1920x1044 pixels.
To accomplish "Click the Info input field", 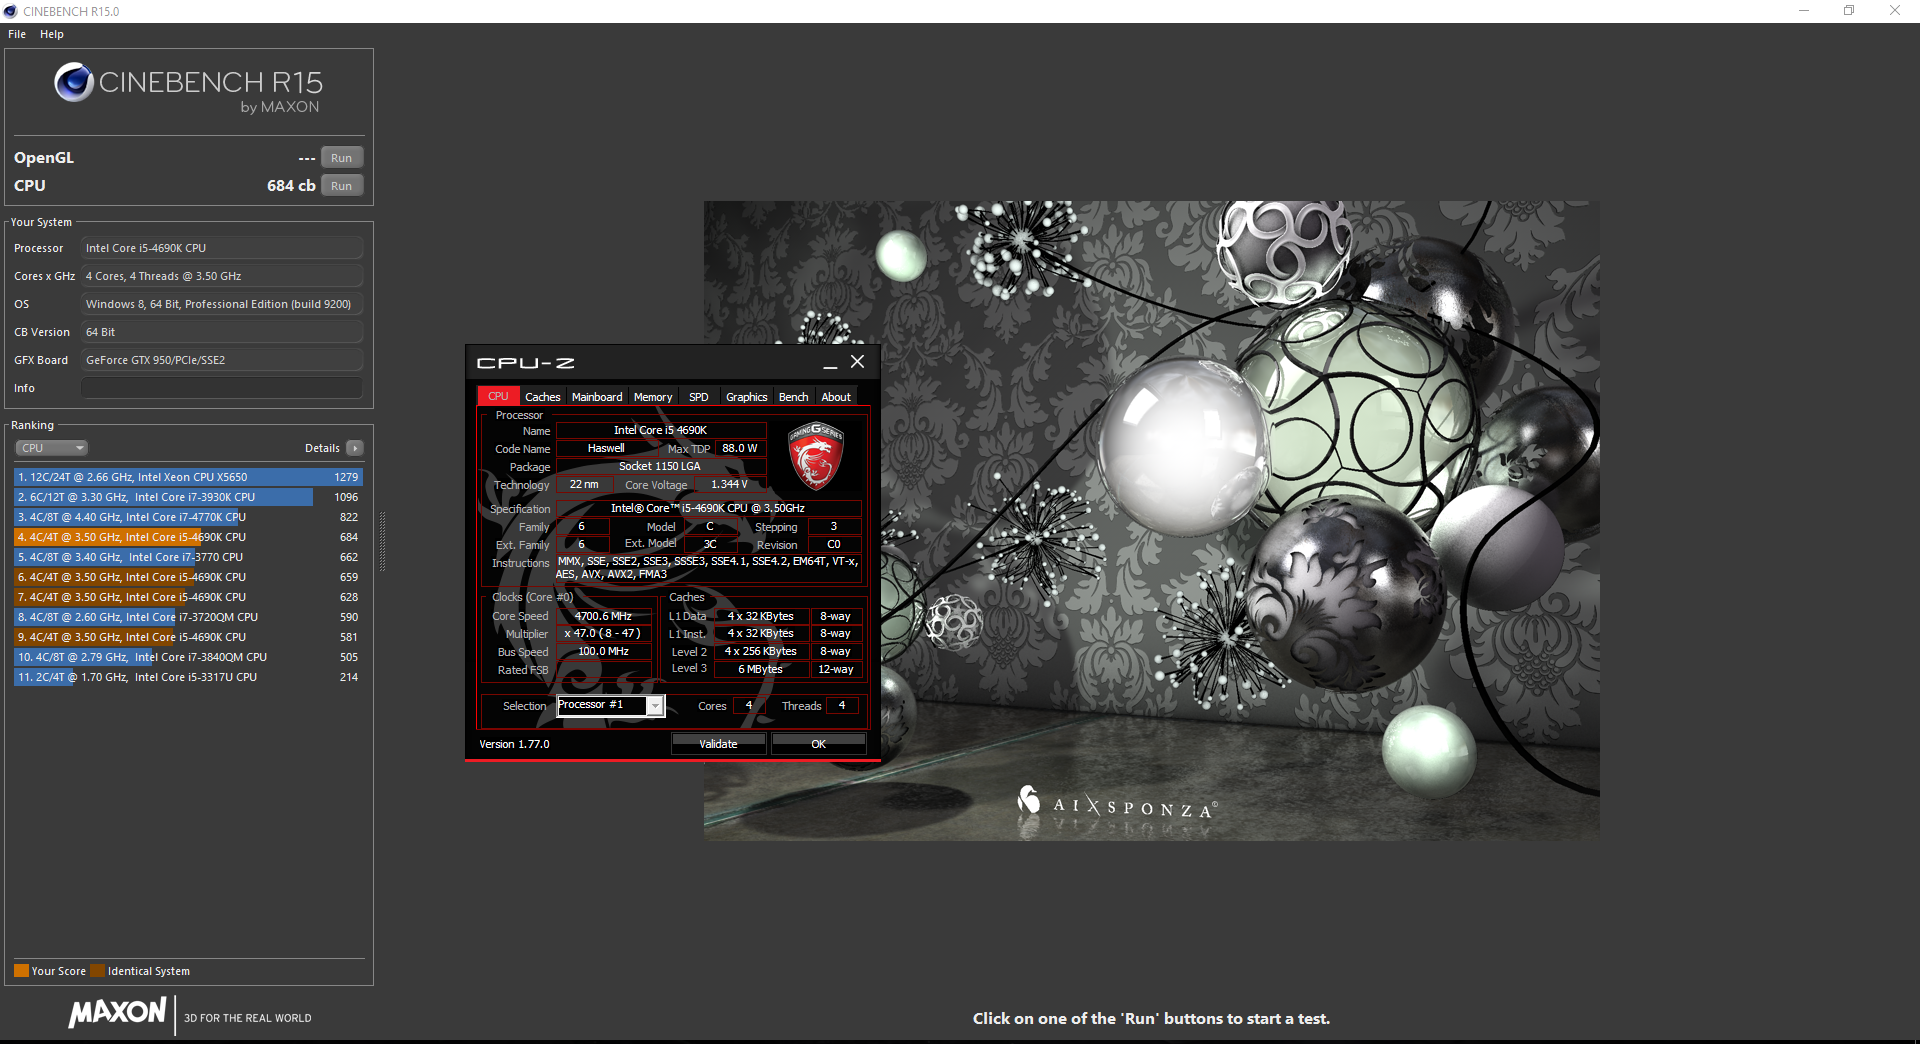I will pyautogui.click(x=222, y=388).
